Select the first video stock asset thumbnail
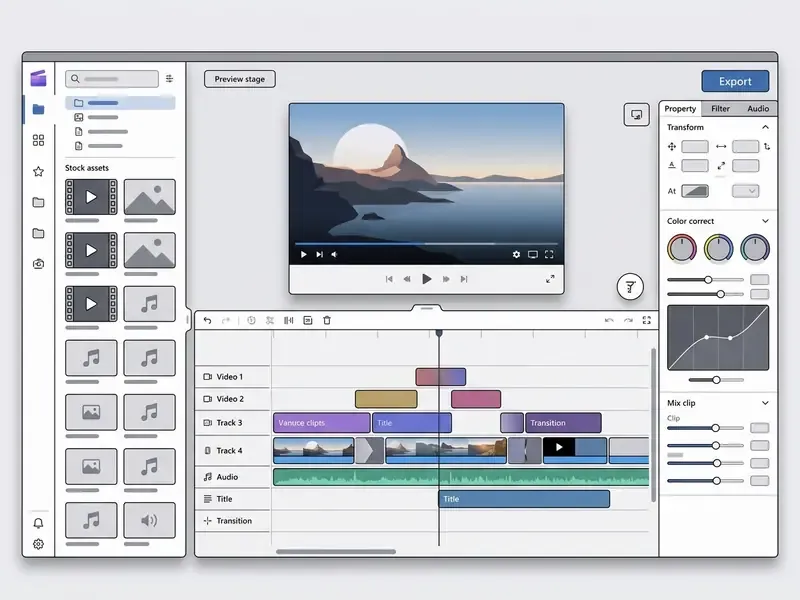 pos(91,197)
